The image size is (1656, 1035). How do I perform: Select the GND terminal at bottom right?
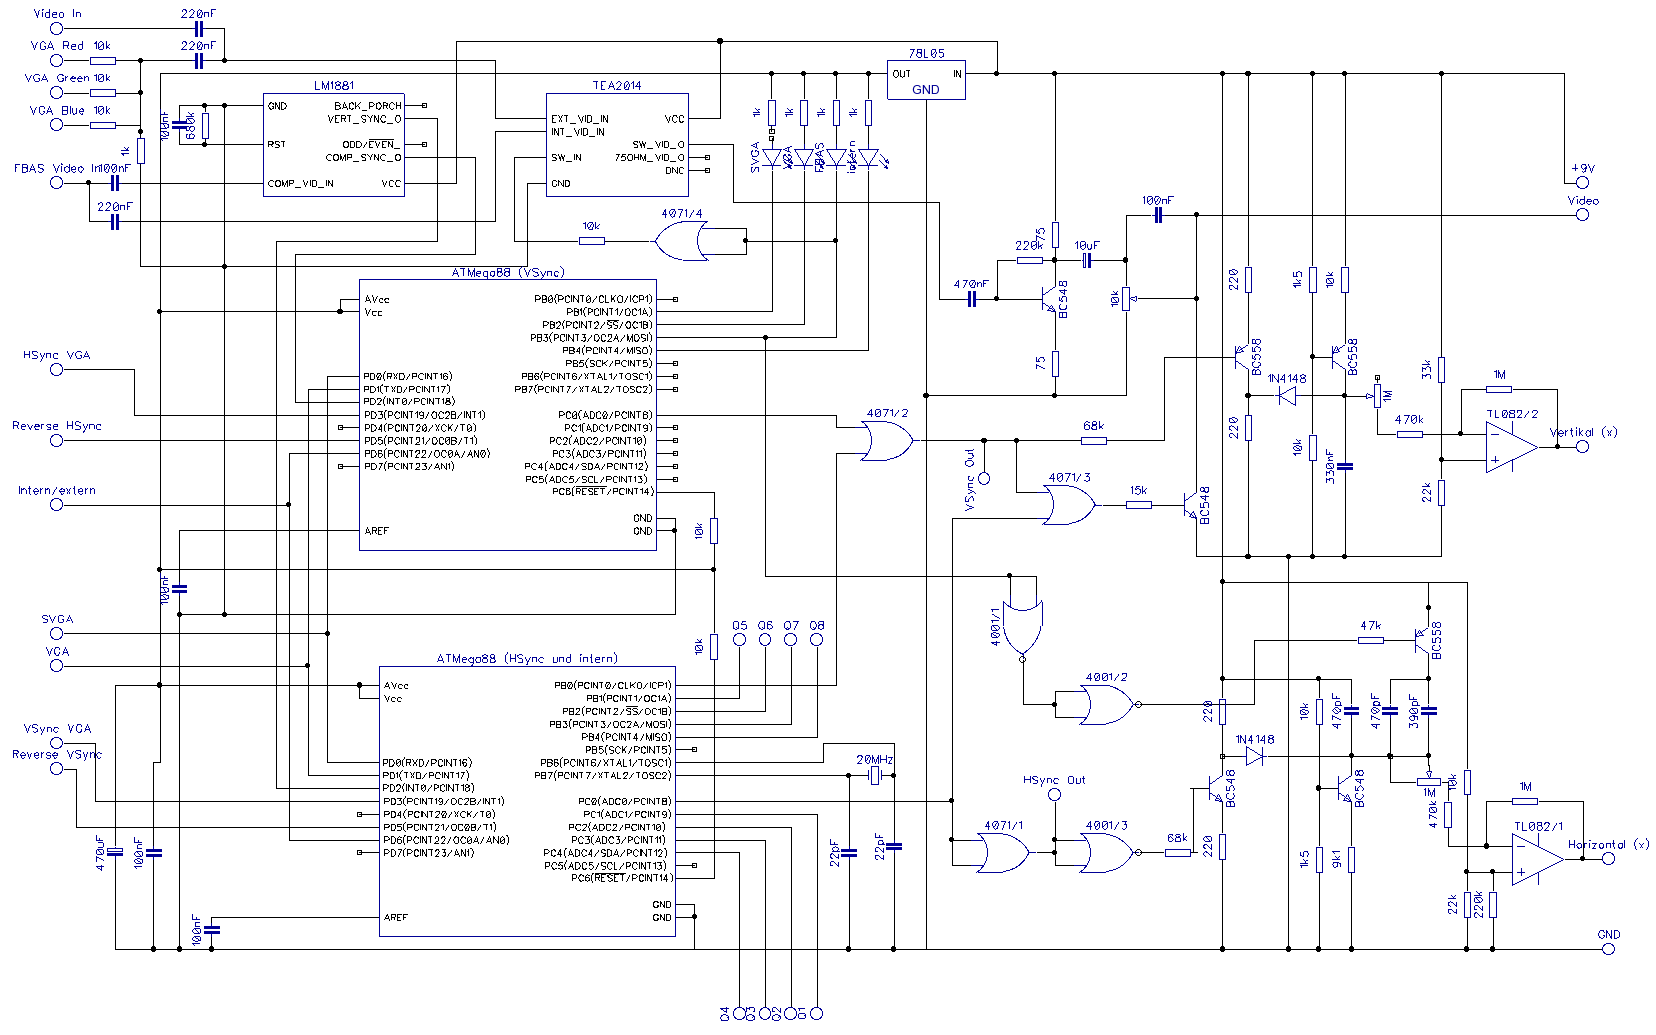pos(1608,949)
